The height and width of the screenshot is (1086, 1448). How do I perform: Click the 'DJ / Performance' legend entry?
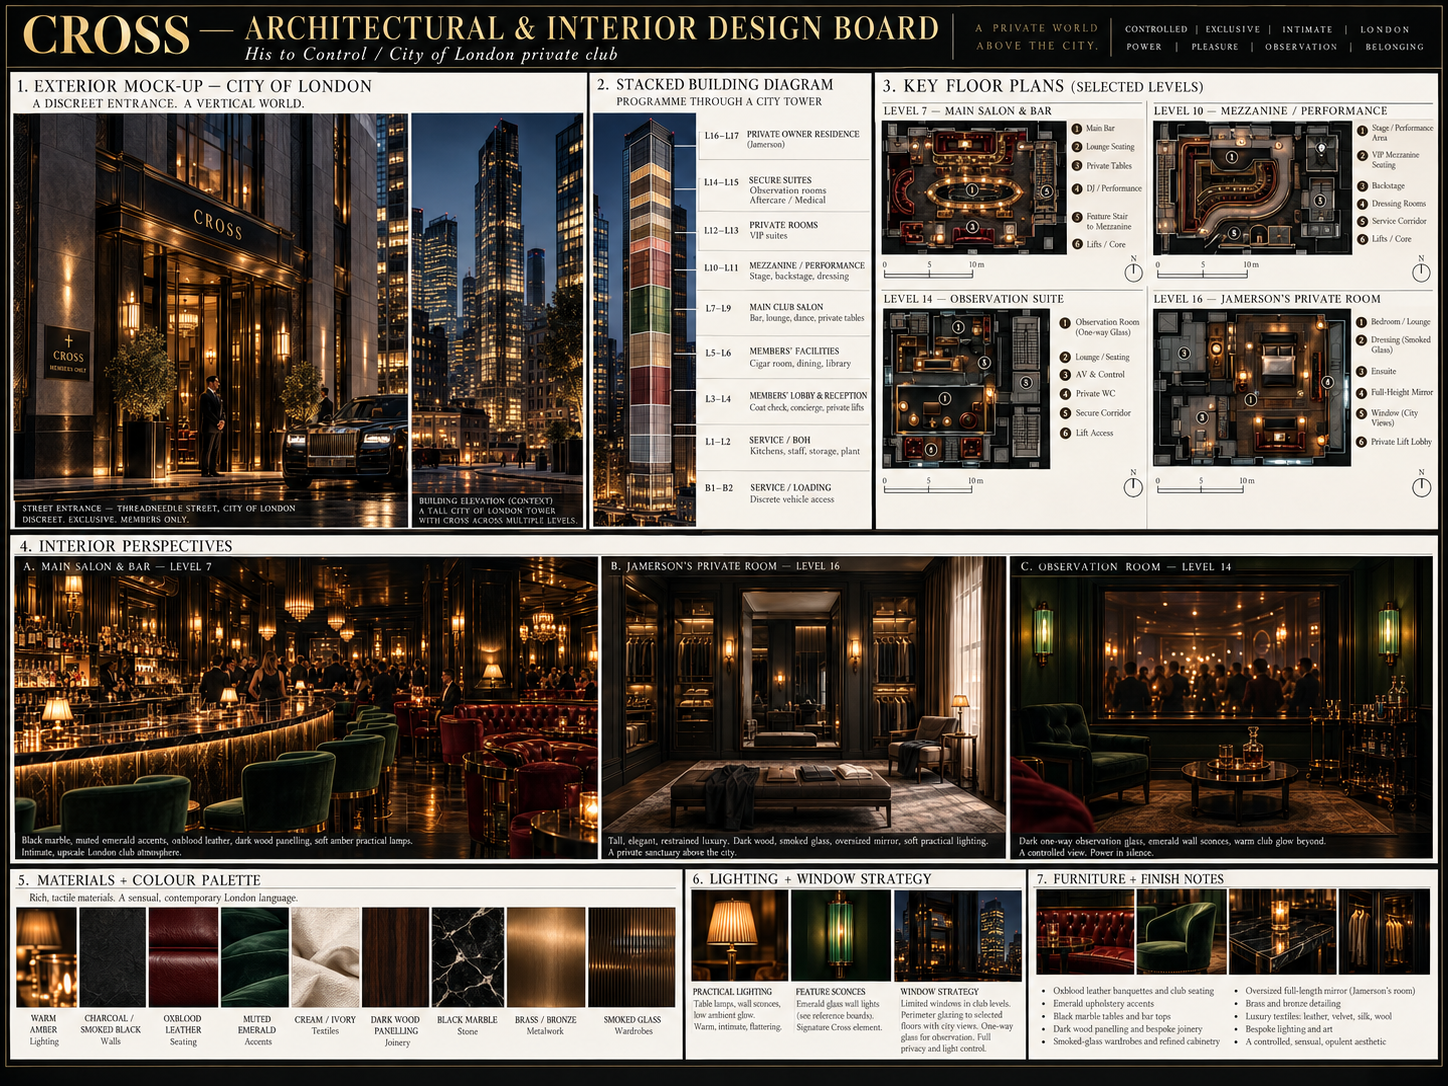pyautogui.click(x=1107, y=188)
